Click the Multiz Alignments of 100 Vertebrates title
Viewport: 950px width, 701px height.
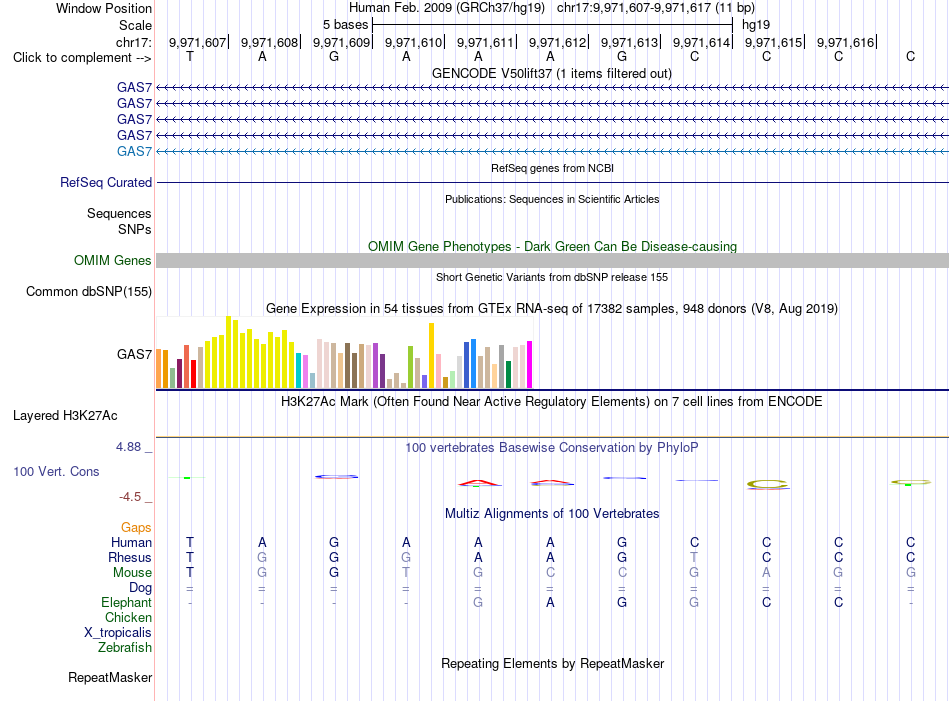552,514
